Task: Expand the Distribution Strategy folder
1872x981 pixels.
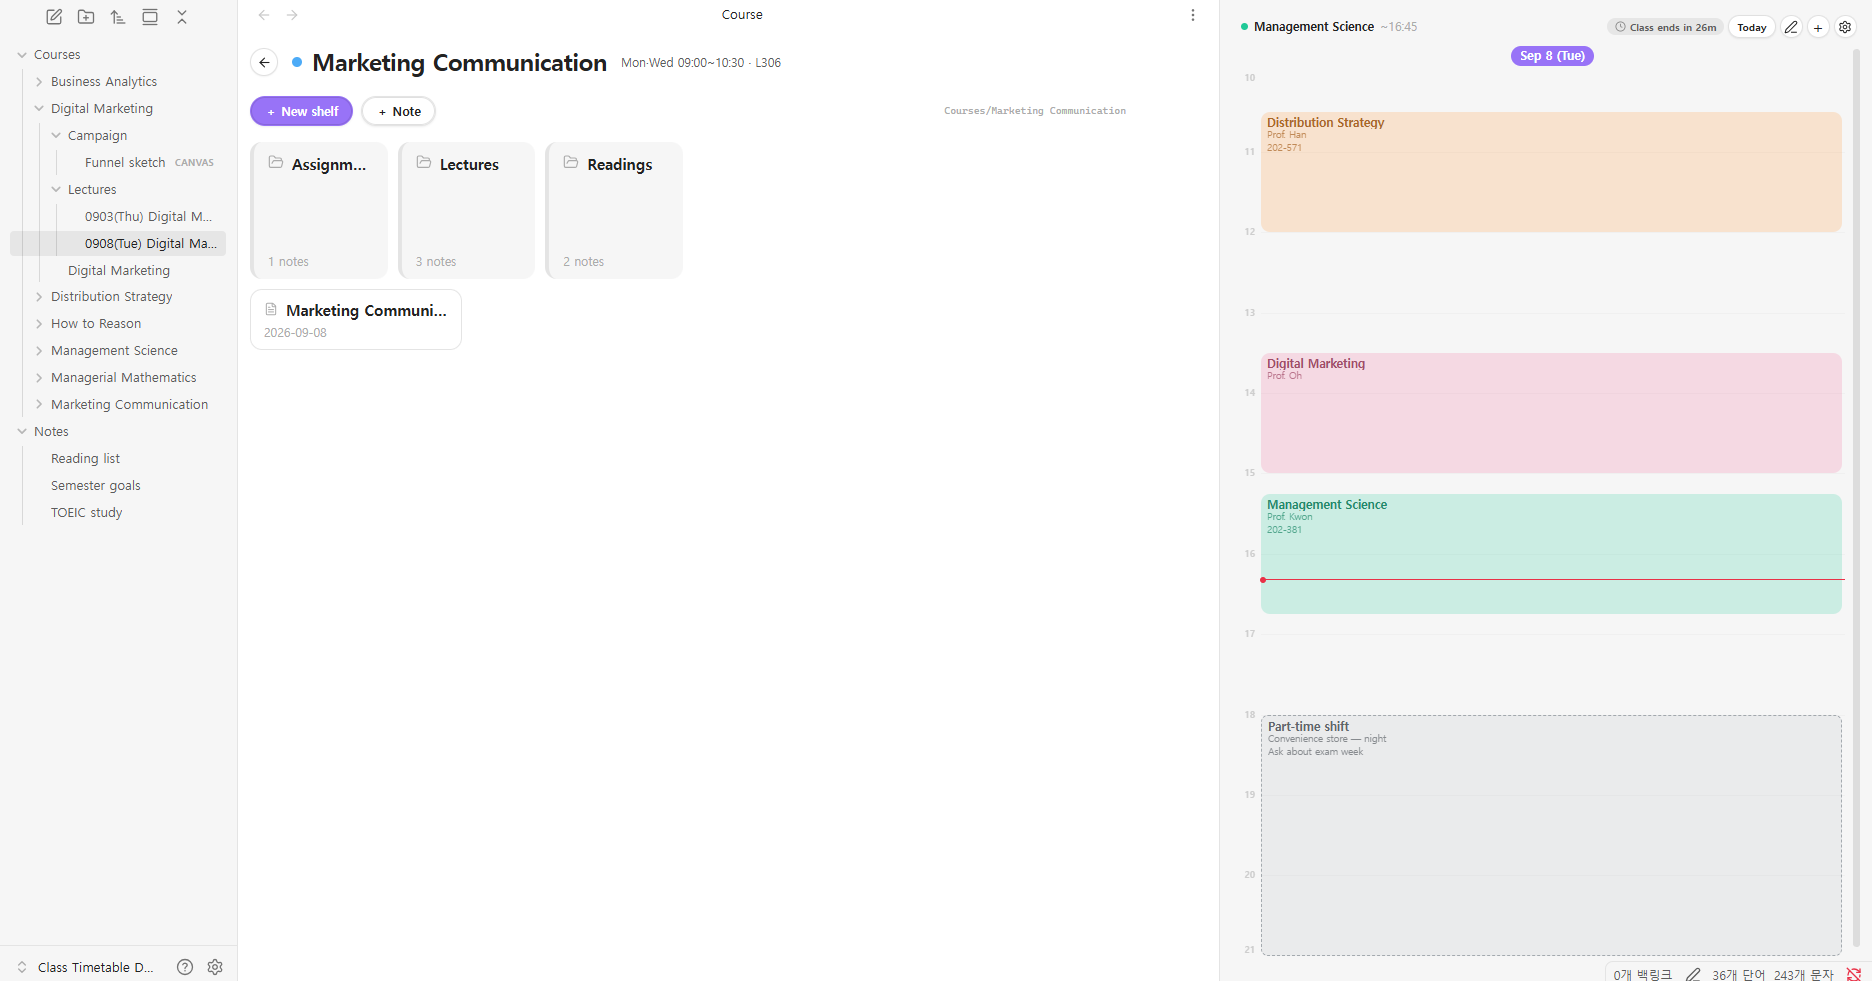Action: pos(39,297)
